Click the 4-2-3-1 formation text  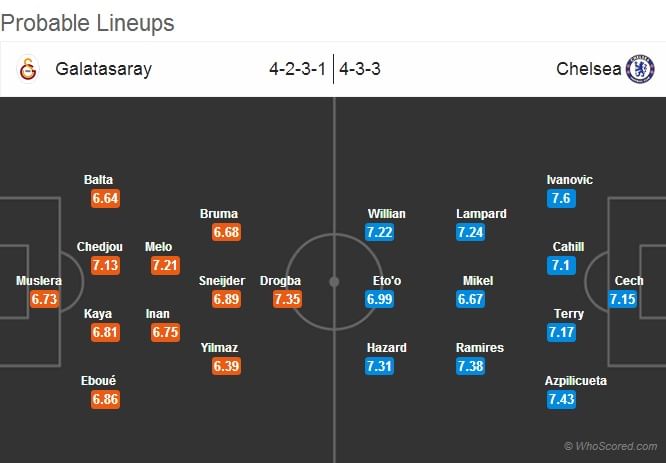297,70
